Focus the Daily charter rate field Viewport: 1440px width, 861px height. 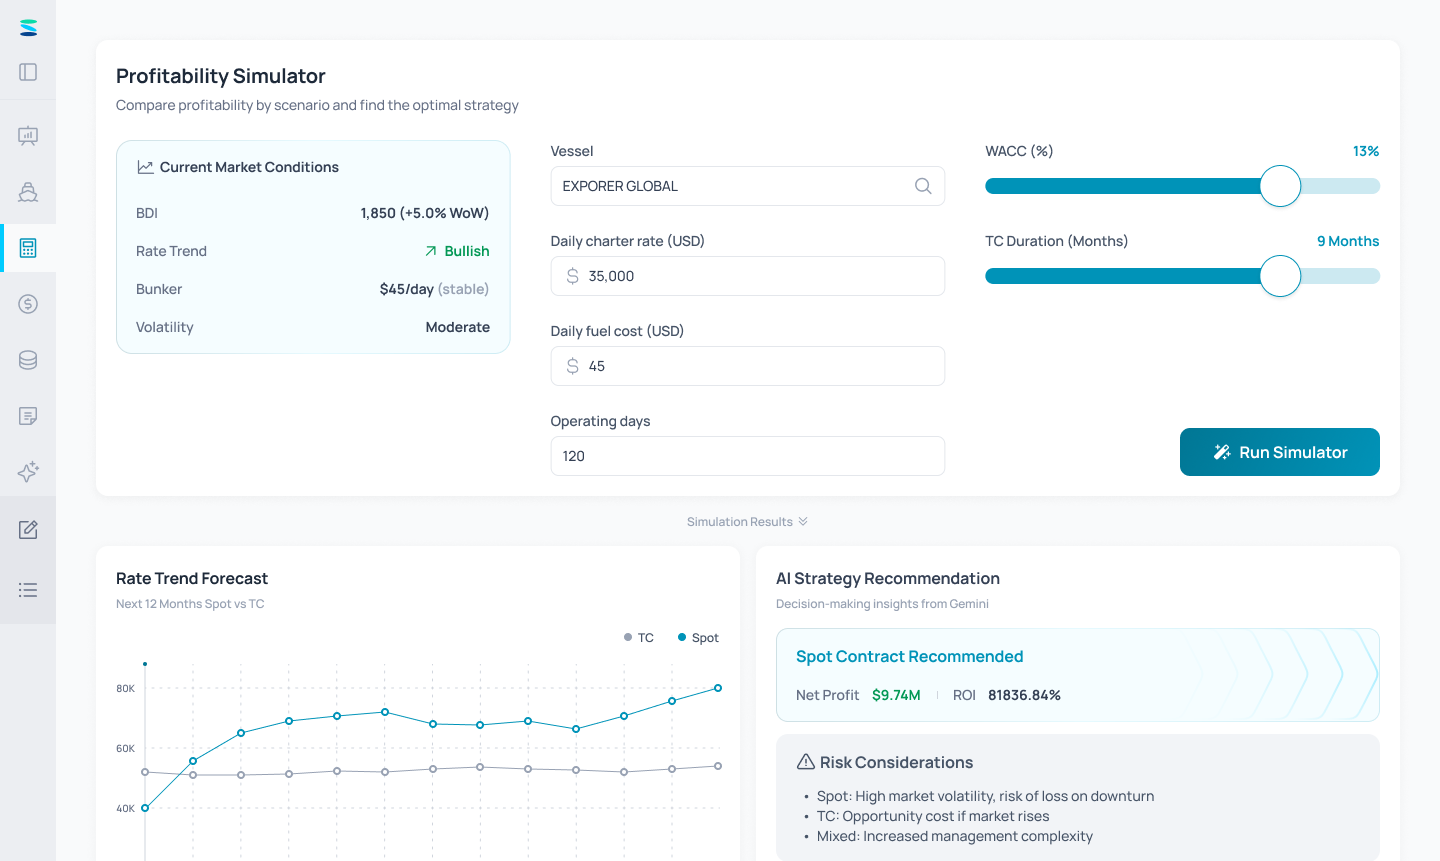point(748,276)
